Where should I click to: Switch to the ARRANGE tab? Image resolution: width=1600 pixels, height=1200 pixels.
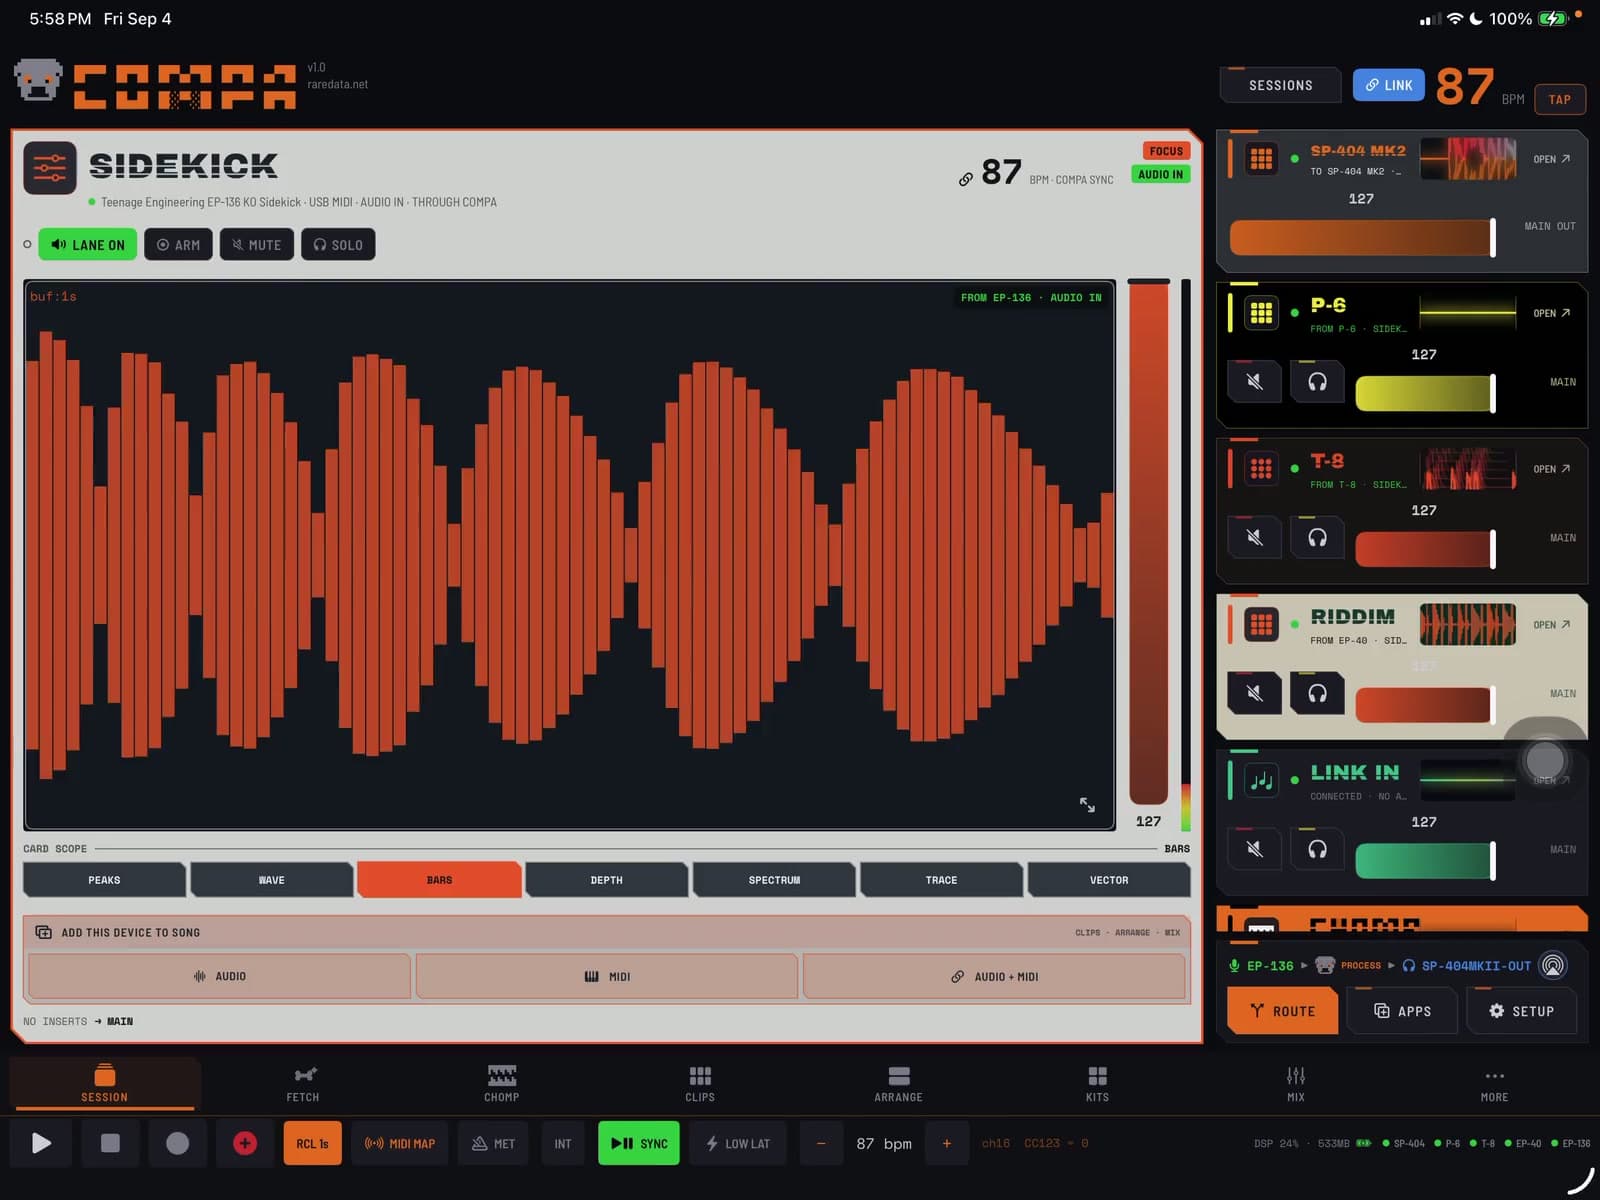pyautogui.click(x=898, y=1084)
